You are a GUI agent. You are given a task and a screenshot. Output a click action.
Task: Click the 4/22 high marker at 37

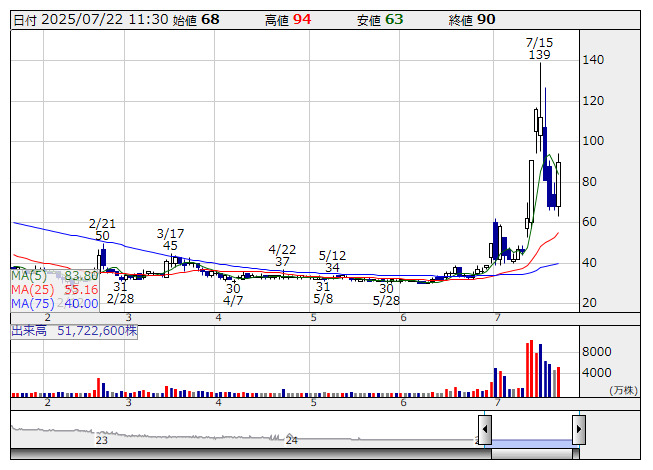(283, 255)
